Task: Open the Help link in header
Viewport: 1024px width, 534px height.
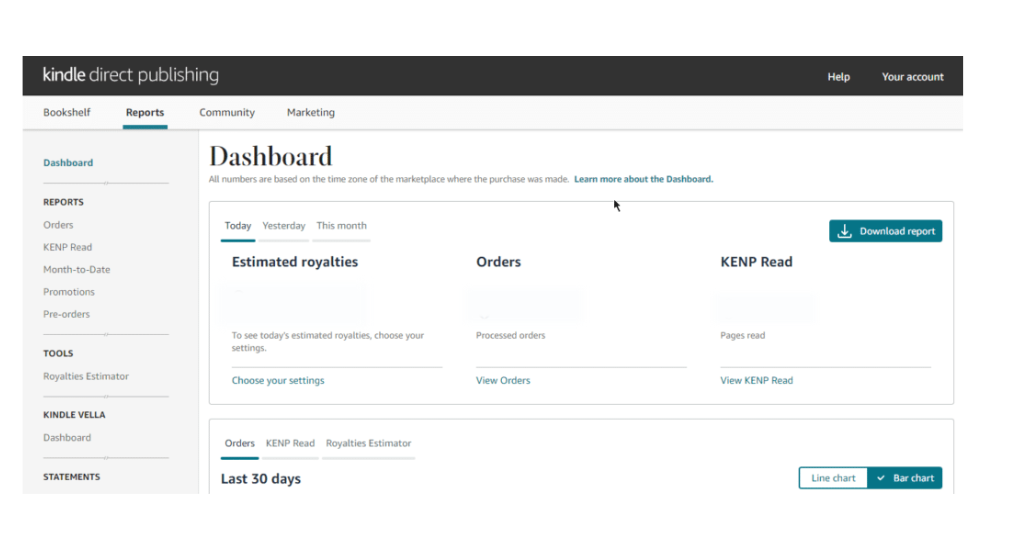Action: point(839,76)
